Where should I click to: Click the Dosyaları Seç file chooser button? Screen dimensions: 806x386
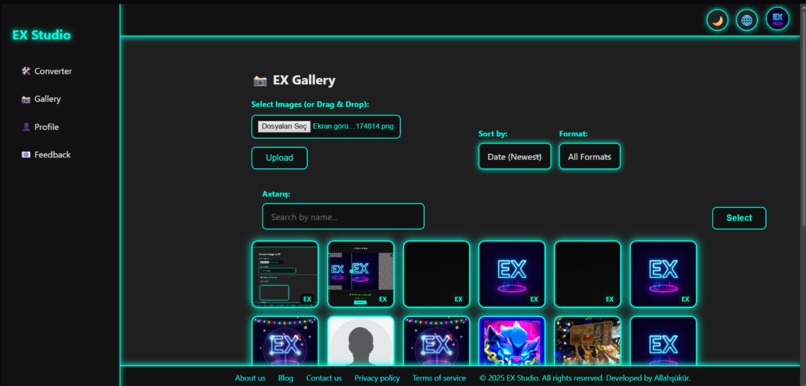[x=284, y=126]
